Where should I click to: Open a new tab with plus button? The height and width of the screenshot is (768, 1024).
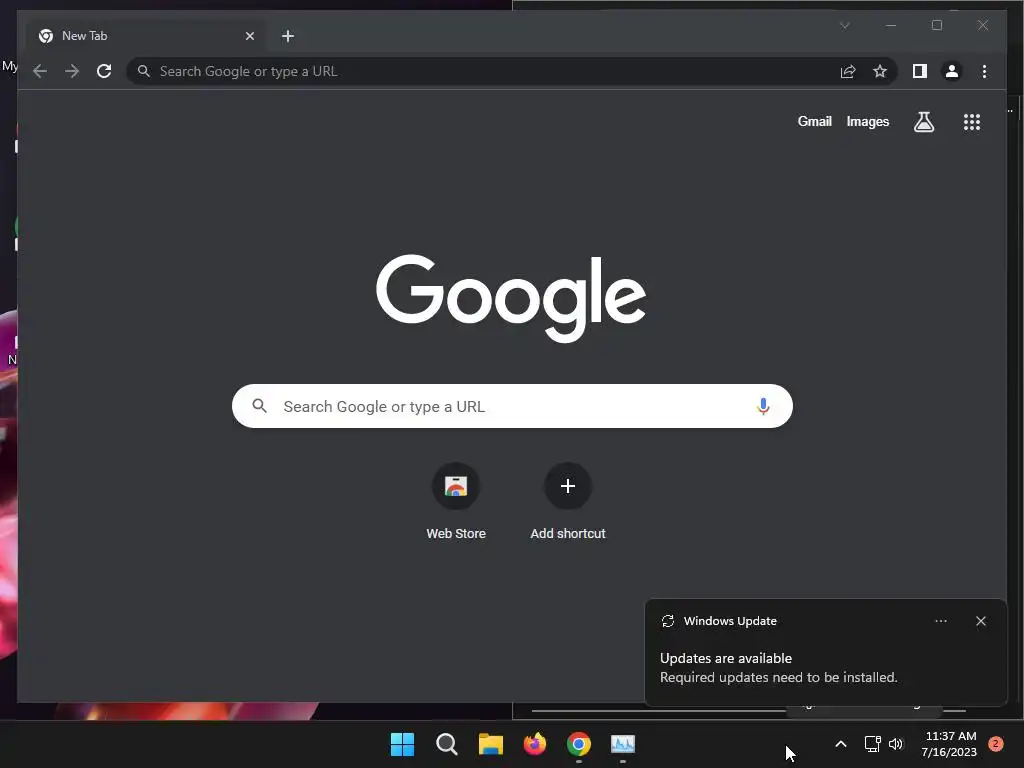pos(288,36)
